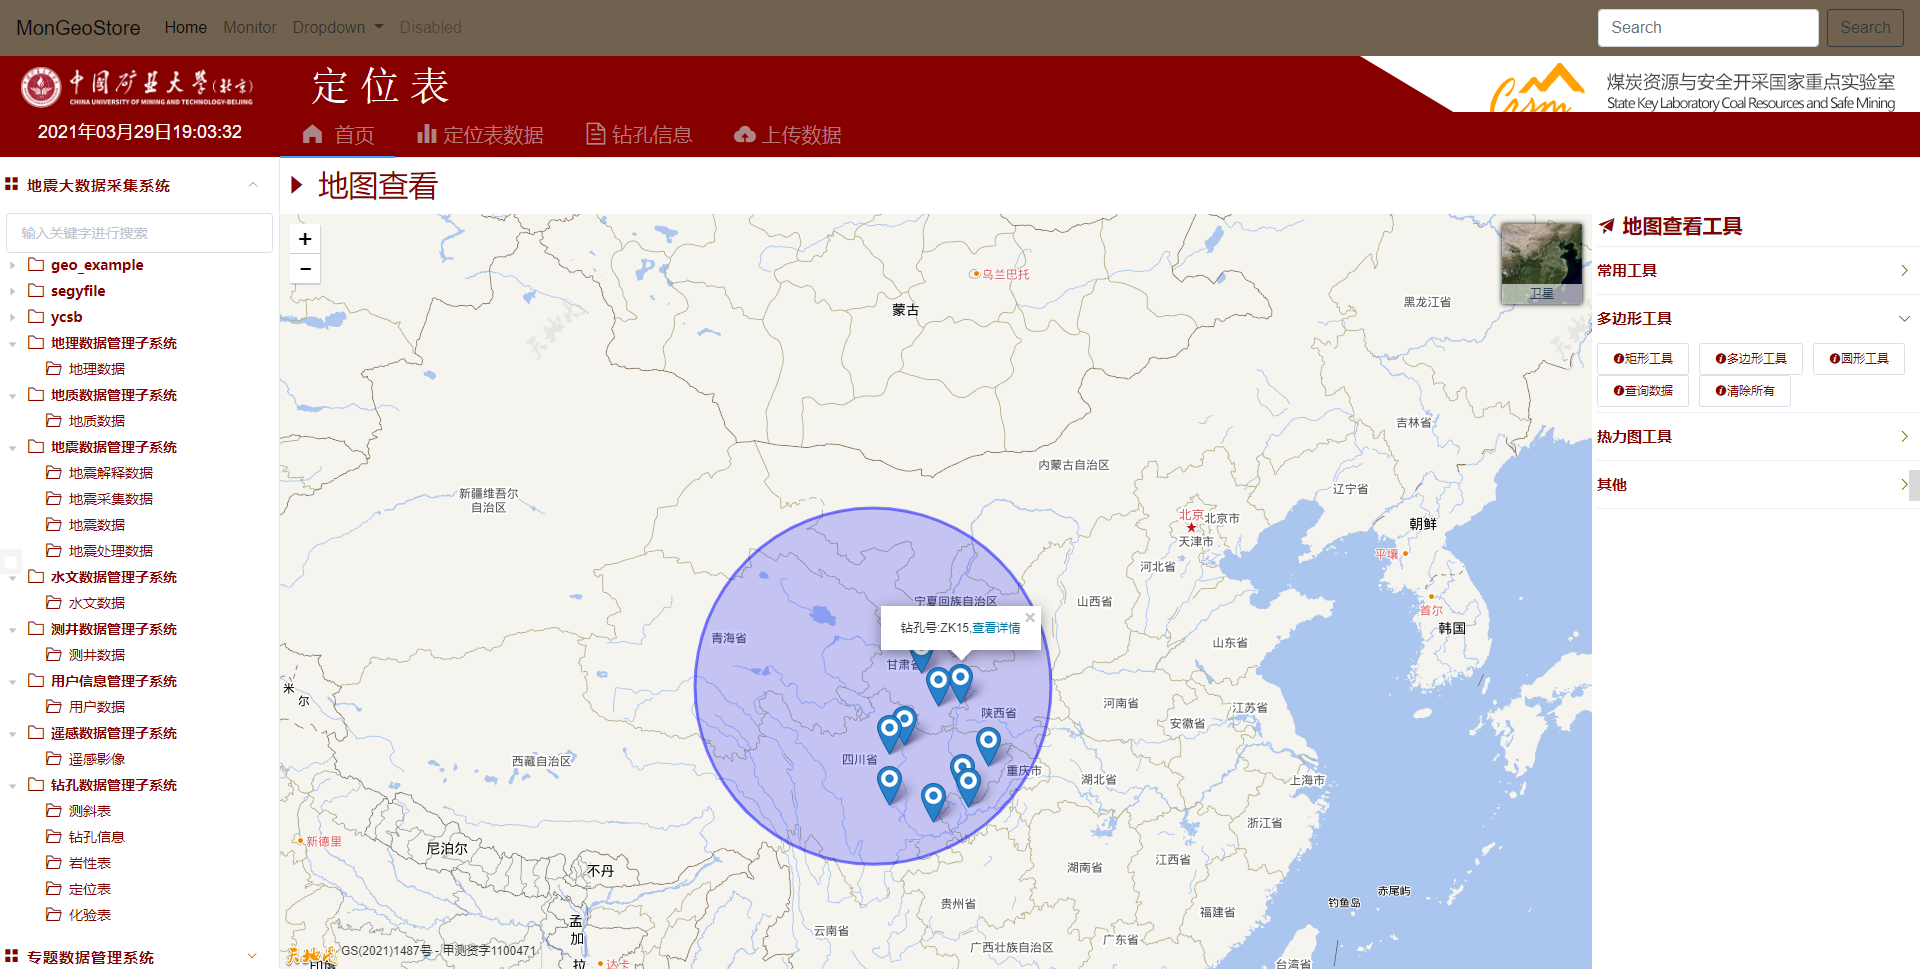
Task: Zoom in on the map with plus button
Action: point(305,239)
